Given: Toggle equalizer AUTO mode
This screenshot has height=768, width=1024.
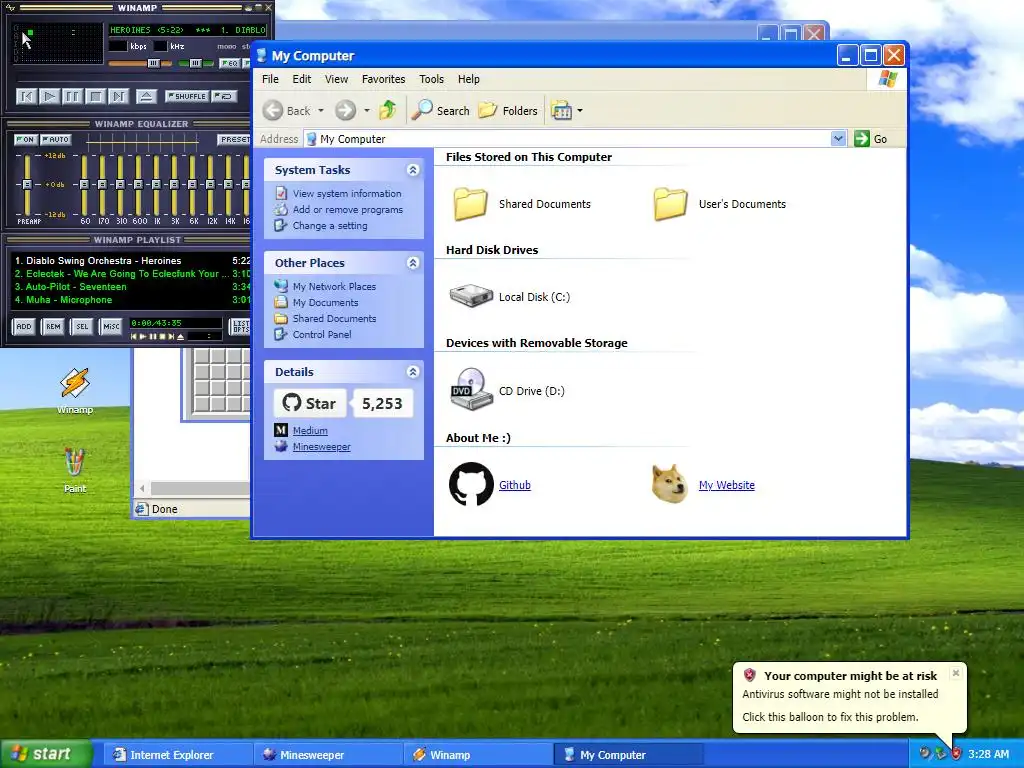Looking at the screenshot, I should (x=56, y=140).
